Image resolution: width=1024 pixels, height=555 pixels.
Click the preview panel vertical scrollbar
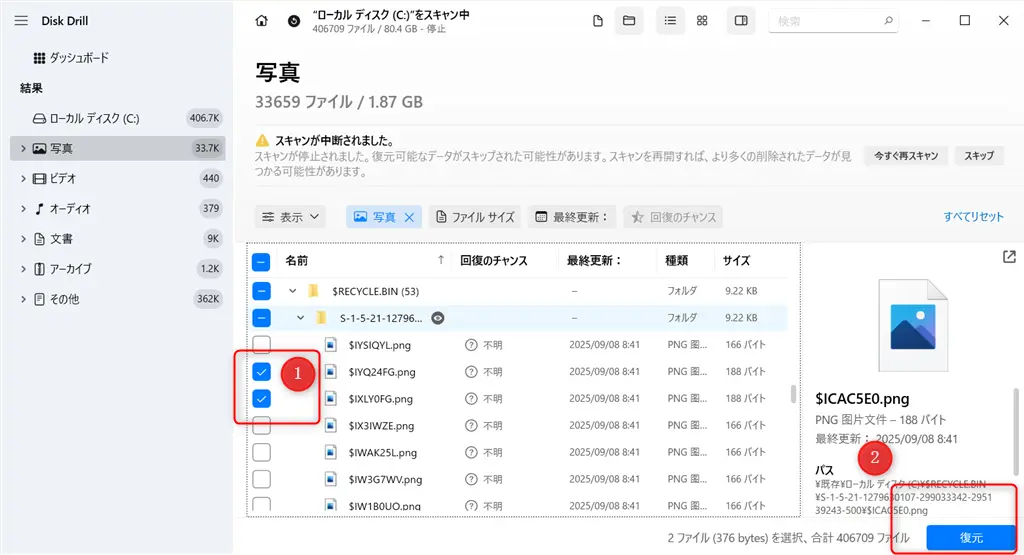(1016, 431)
